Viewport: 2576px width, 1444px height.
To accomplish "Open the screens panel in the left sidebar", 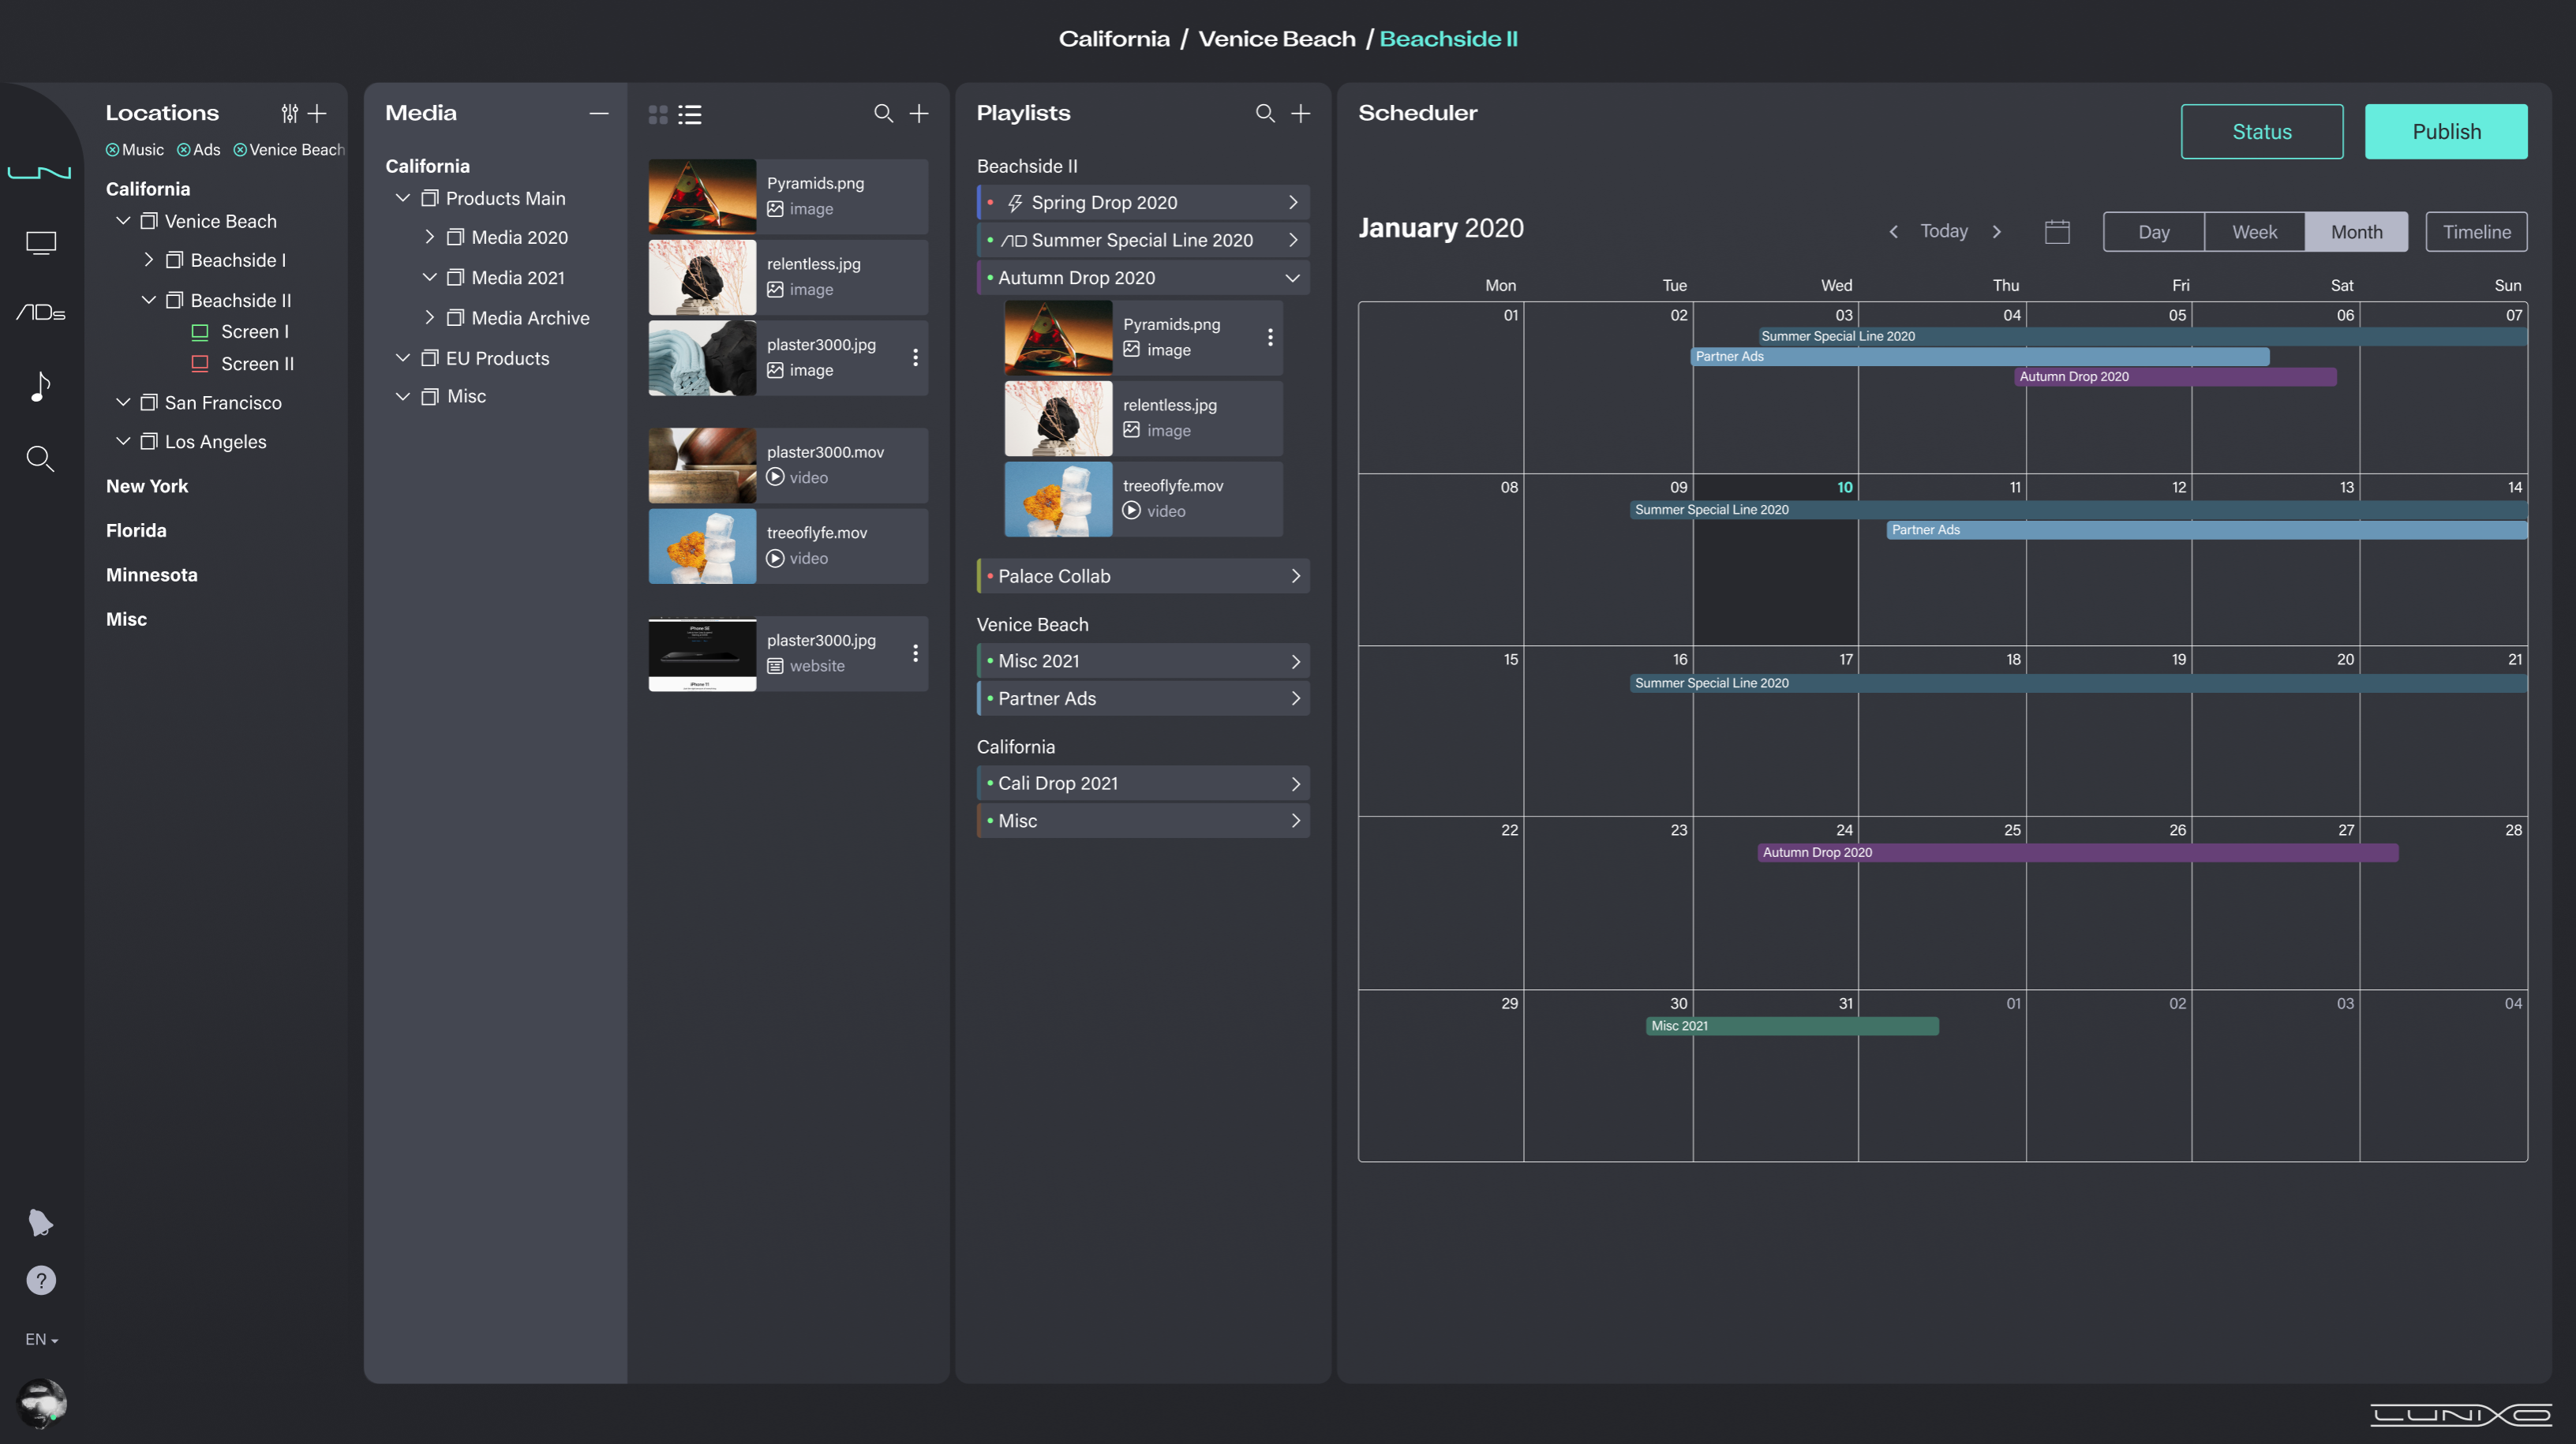I will pyautogui.click(x=40, y=242).
